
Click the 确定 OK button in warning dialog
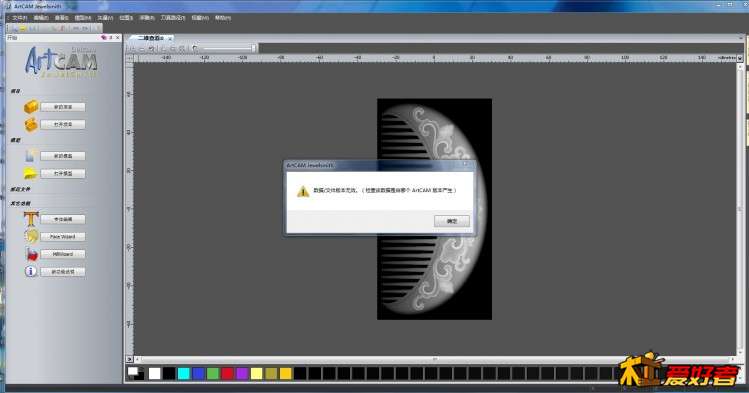coord(452,221)
